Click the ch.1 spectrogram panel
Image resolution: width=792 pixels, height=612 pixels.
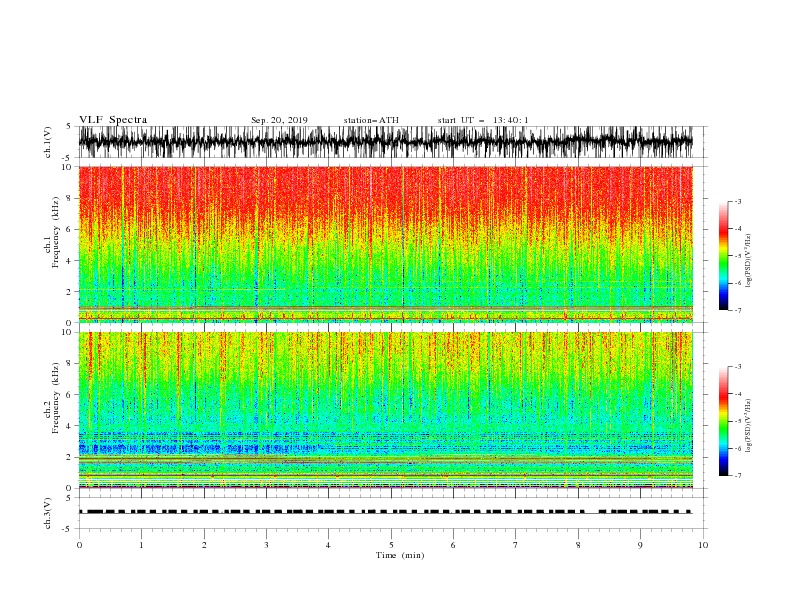386,244
